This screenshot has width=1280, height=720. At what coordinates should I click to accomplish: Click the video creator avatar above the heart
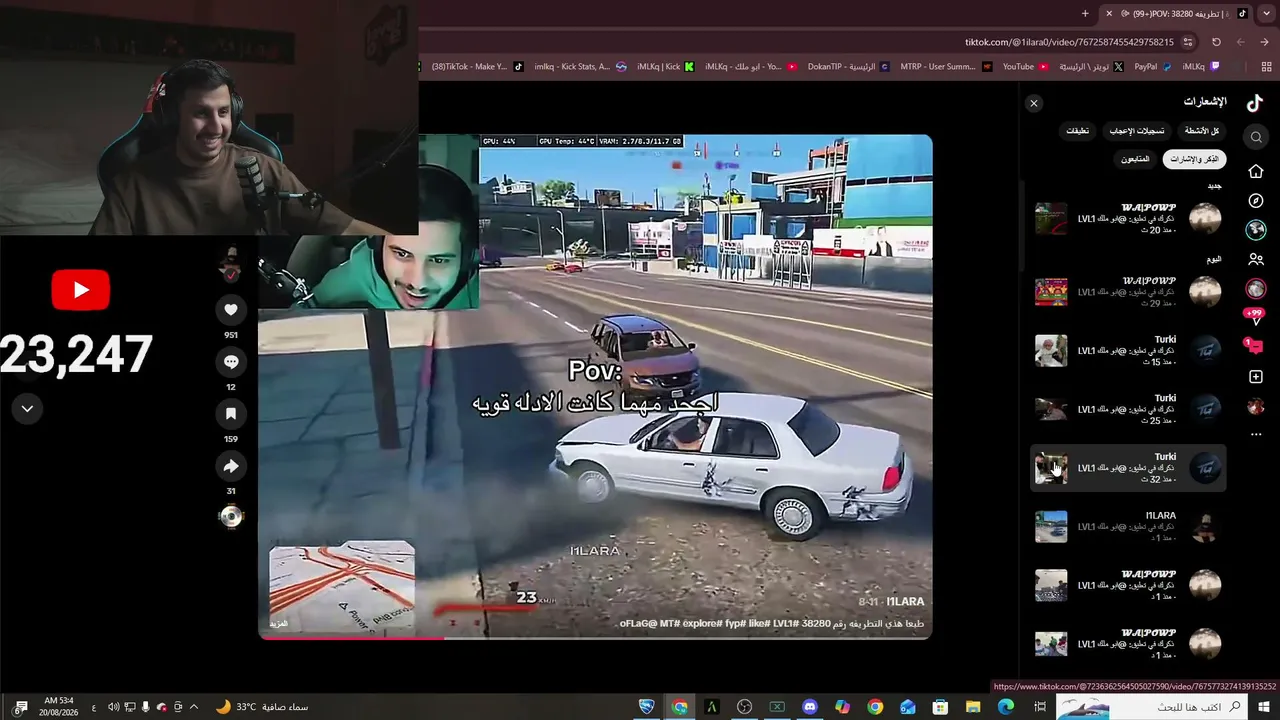coord(231,264)
